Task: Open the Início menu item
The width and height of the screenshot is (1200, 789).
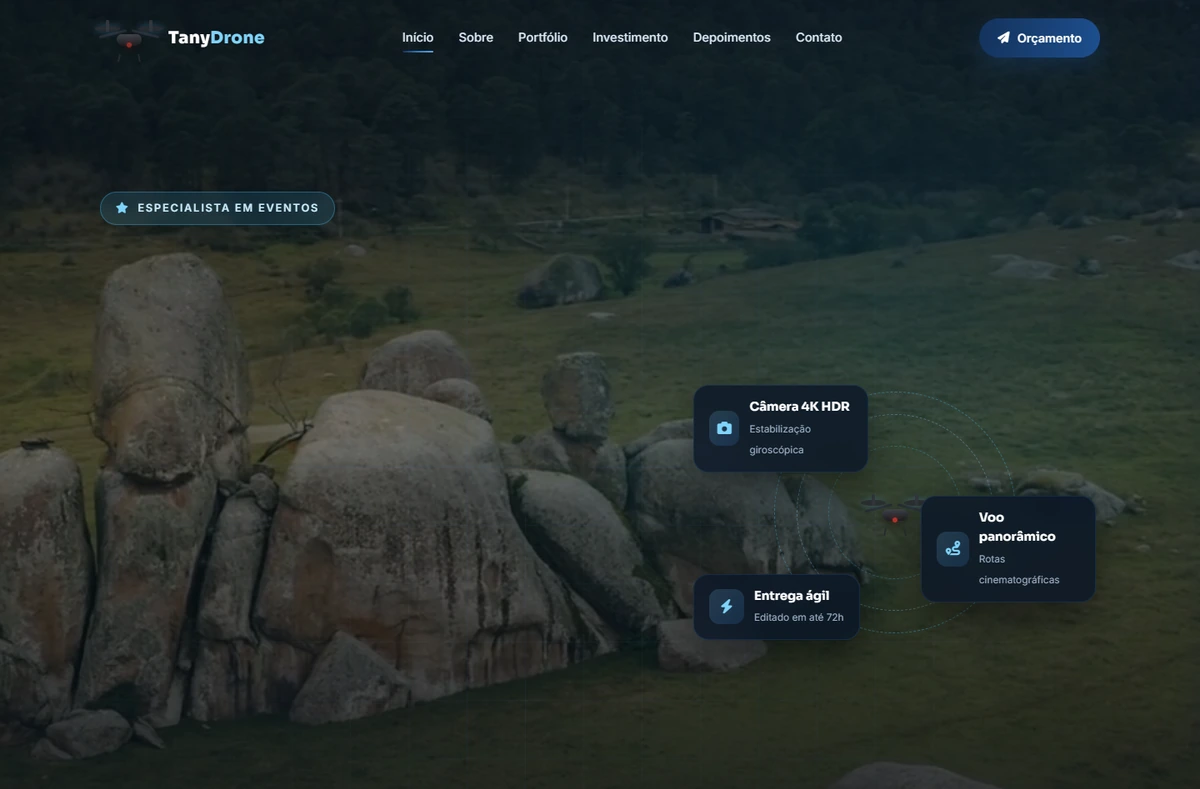Action: coord(418,37)
